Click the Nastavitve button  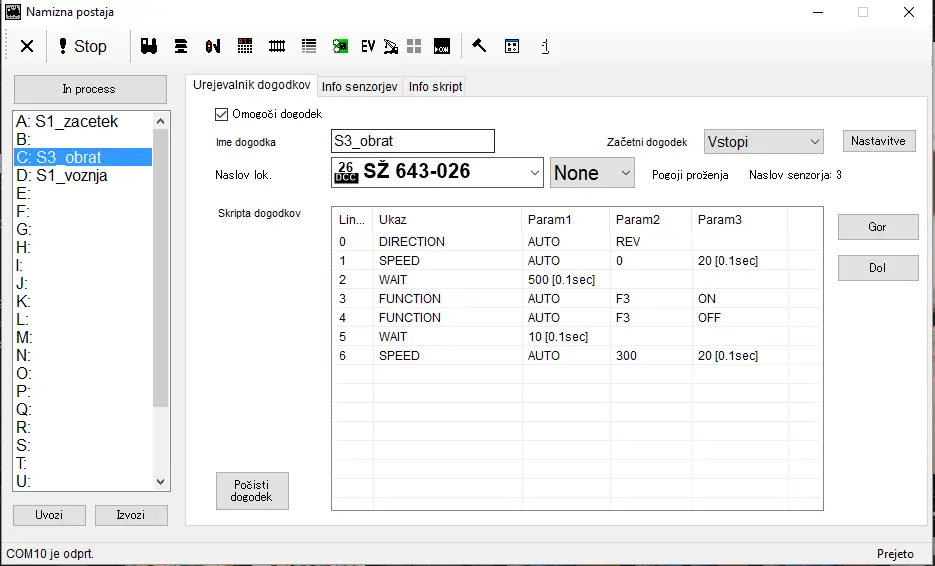tap(878, 141)
